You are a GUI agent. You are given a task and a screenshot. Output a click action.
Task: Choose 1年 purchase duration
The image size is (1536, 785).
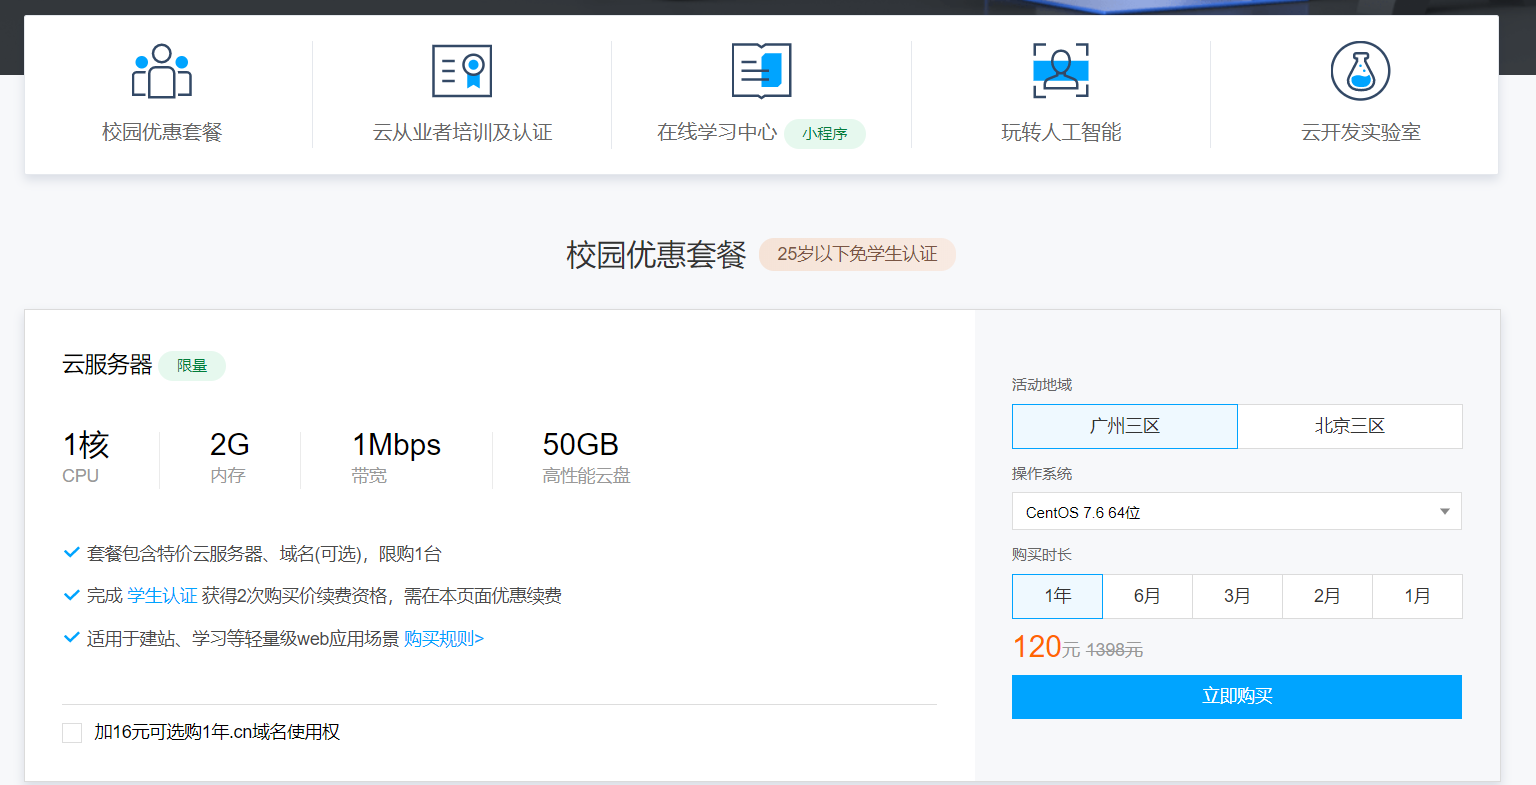pyautogui.click(x=1057, y=596)
